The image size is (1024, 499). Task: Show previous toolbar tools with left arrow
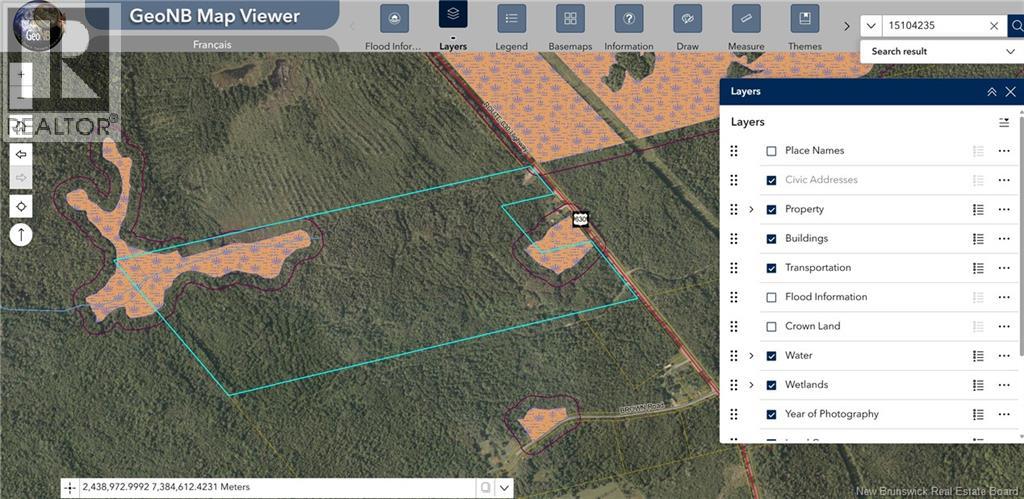[353, 27]
